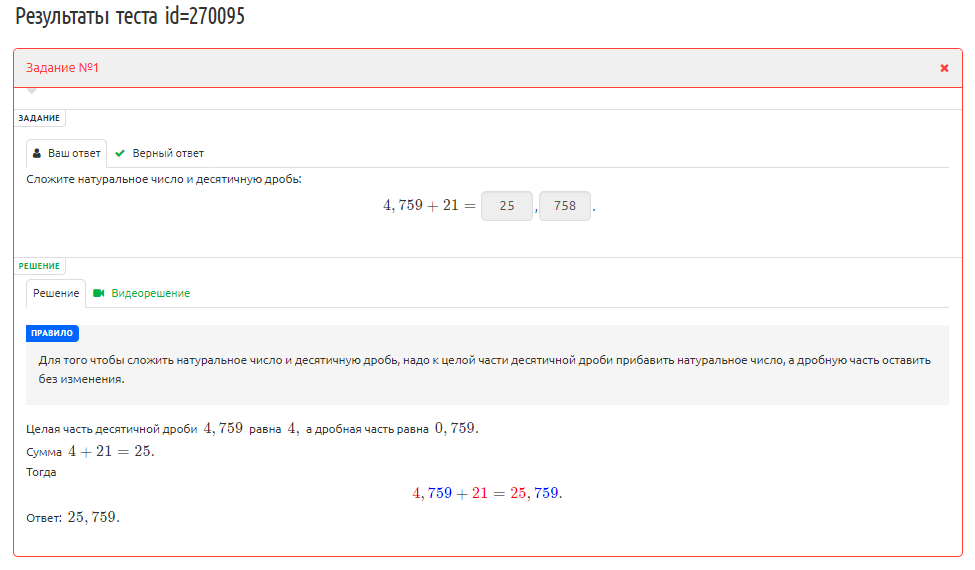The width and height of the screenshot is (975, 570).
Task: Click the green РЕШЕНИЕ section label
Action: [39, 266]
